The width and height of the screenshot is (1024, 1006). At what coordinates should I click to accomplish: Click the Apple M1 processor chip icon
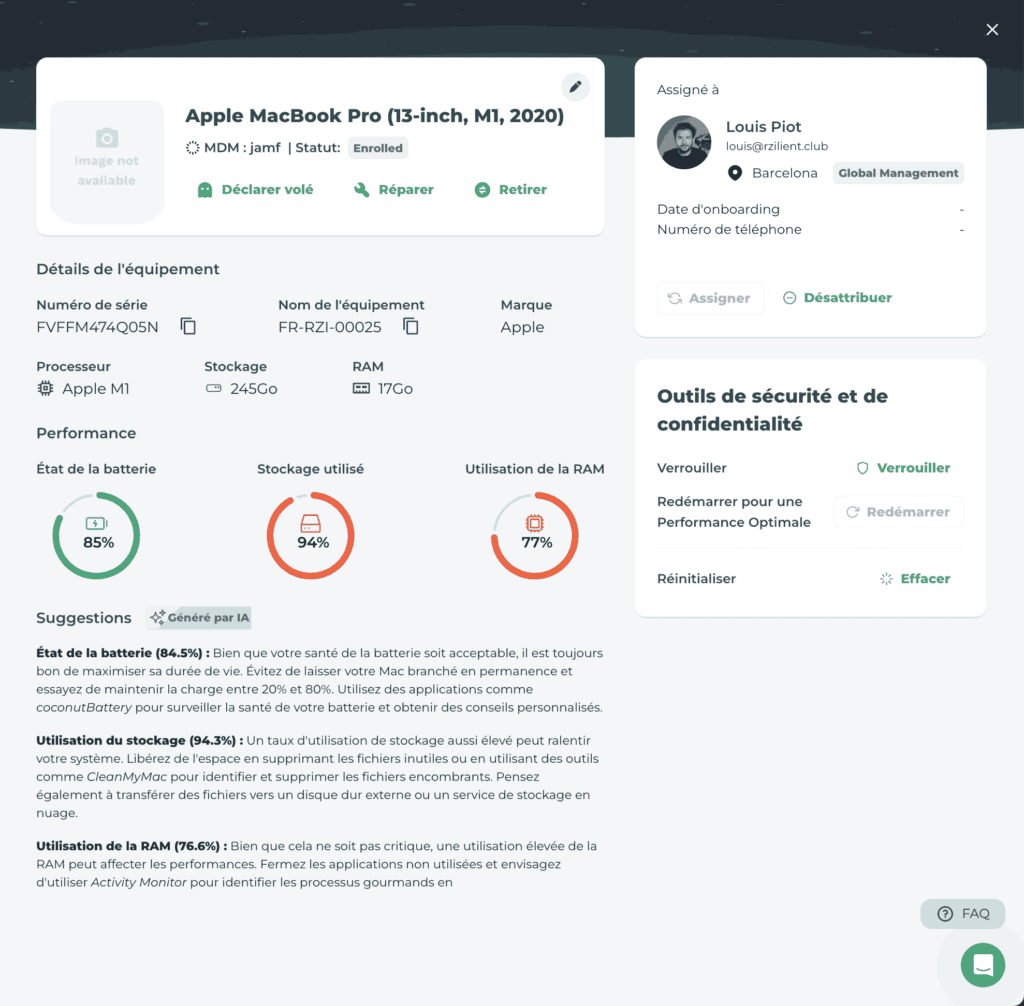coord(45,389)
